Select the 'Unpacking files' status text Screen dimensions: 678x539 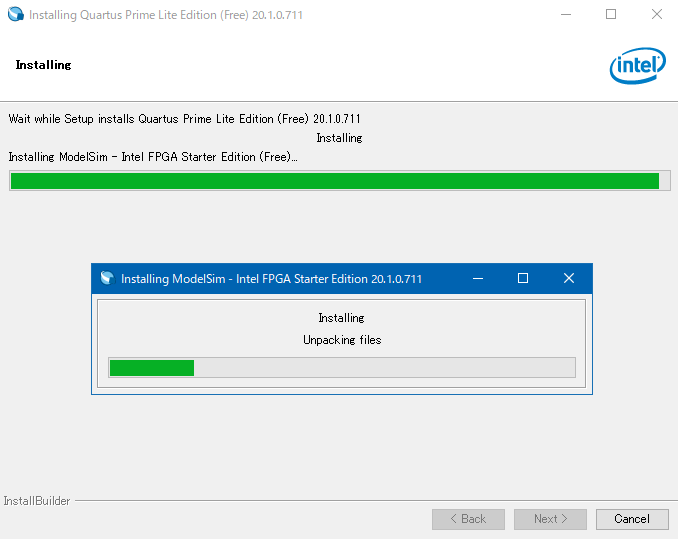click(x=342, y=340)
